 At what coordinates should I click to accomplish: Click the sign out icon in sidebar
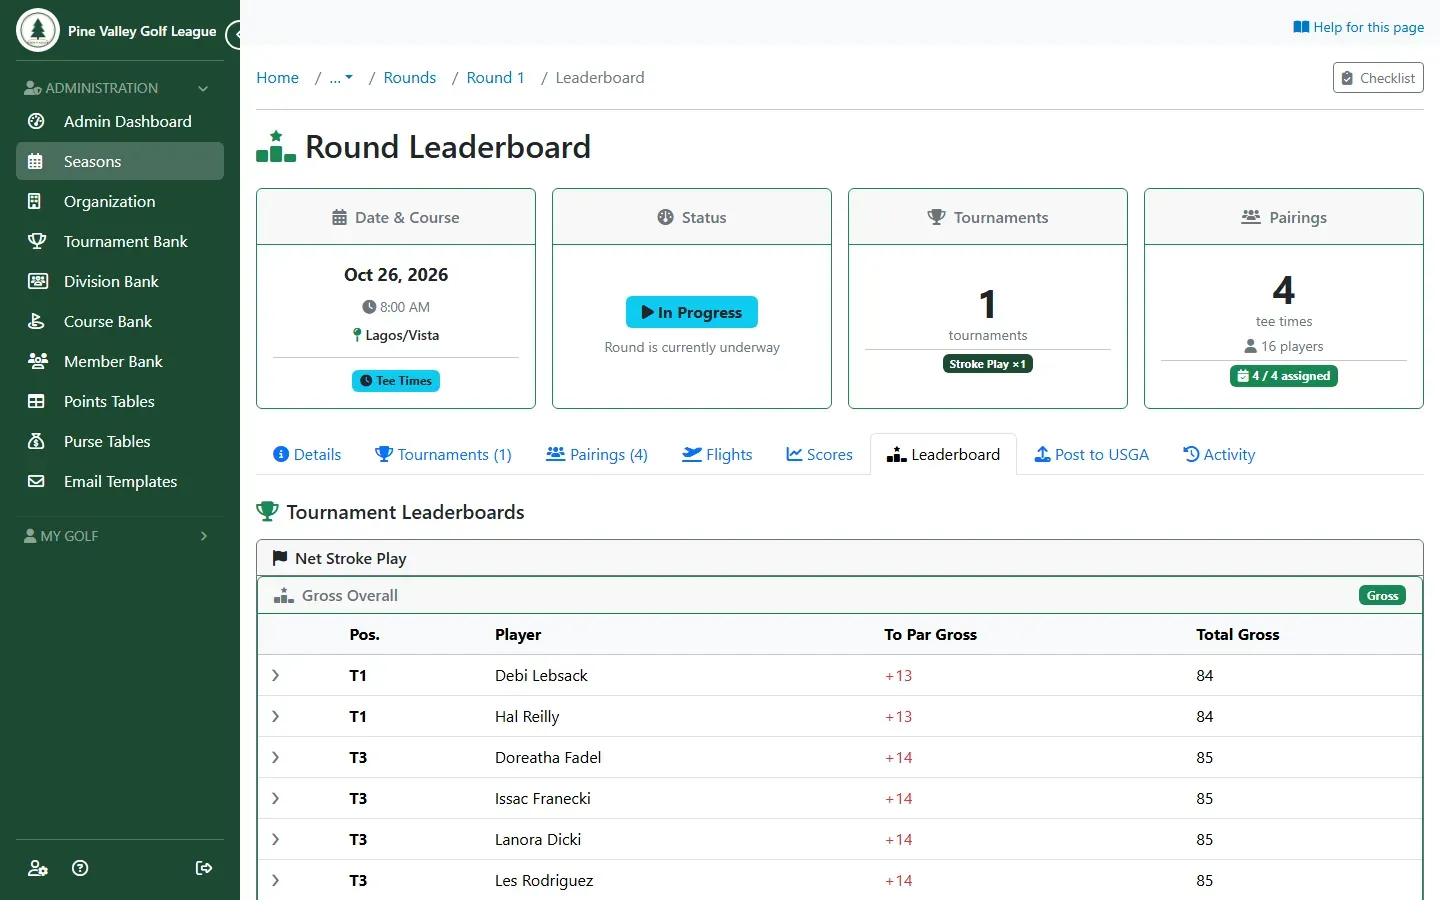[x=204, y=868]
